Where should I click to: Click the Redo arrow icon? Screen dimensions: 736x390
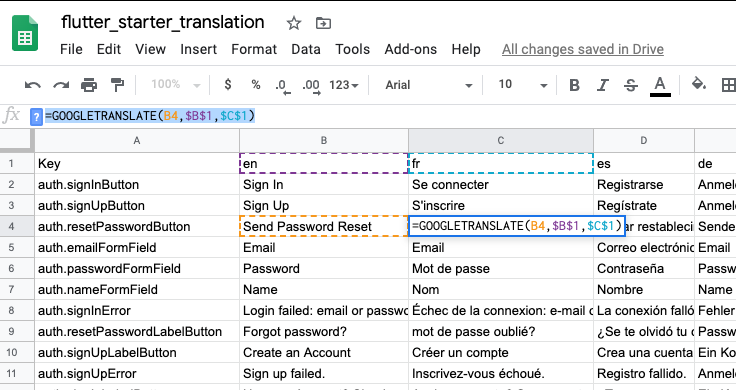click(x=61, y=85)
